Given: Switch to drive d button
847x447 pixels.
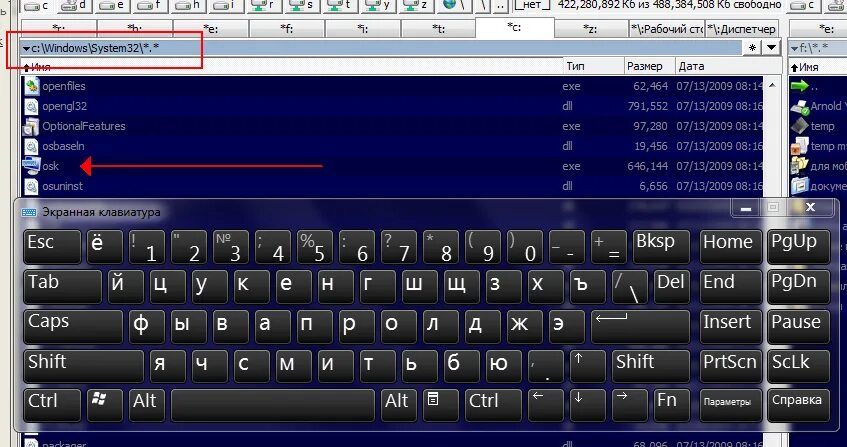Looking at the screenshot, I should 76,6.
